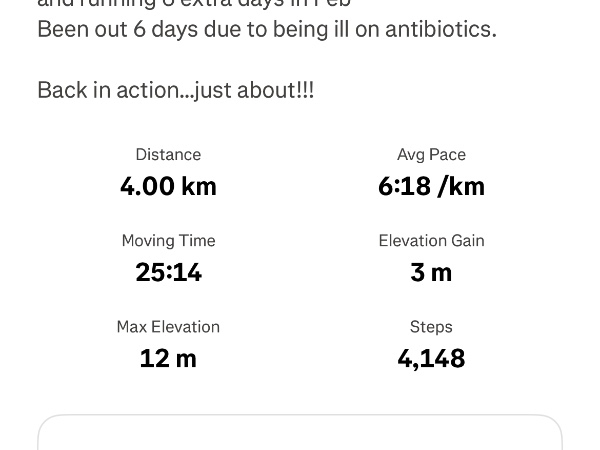Viewport: 600px width, 450px height.
Task: Click the 3 m elevation gain value
Action: point(431,272)
